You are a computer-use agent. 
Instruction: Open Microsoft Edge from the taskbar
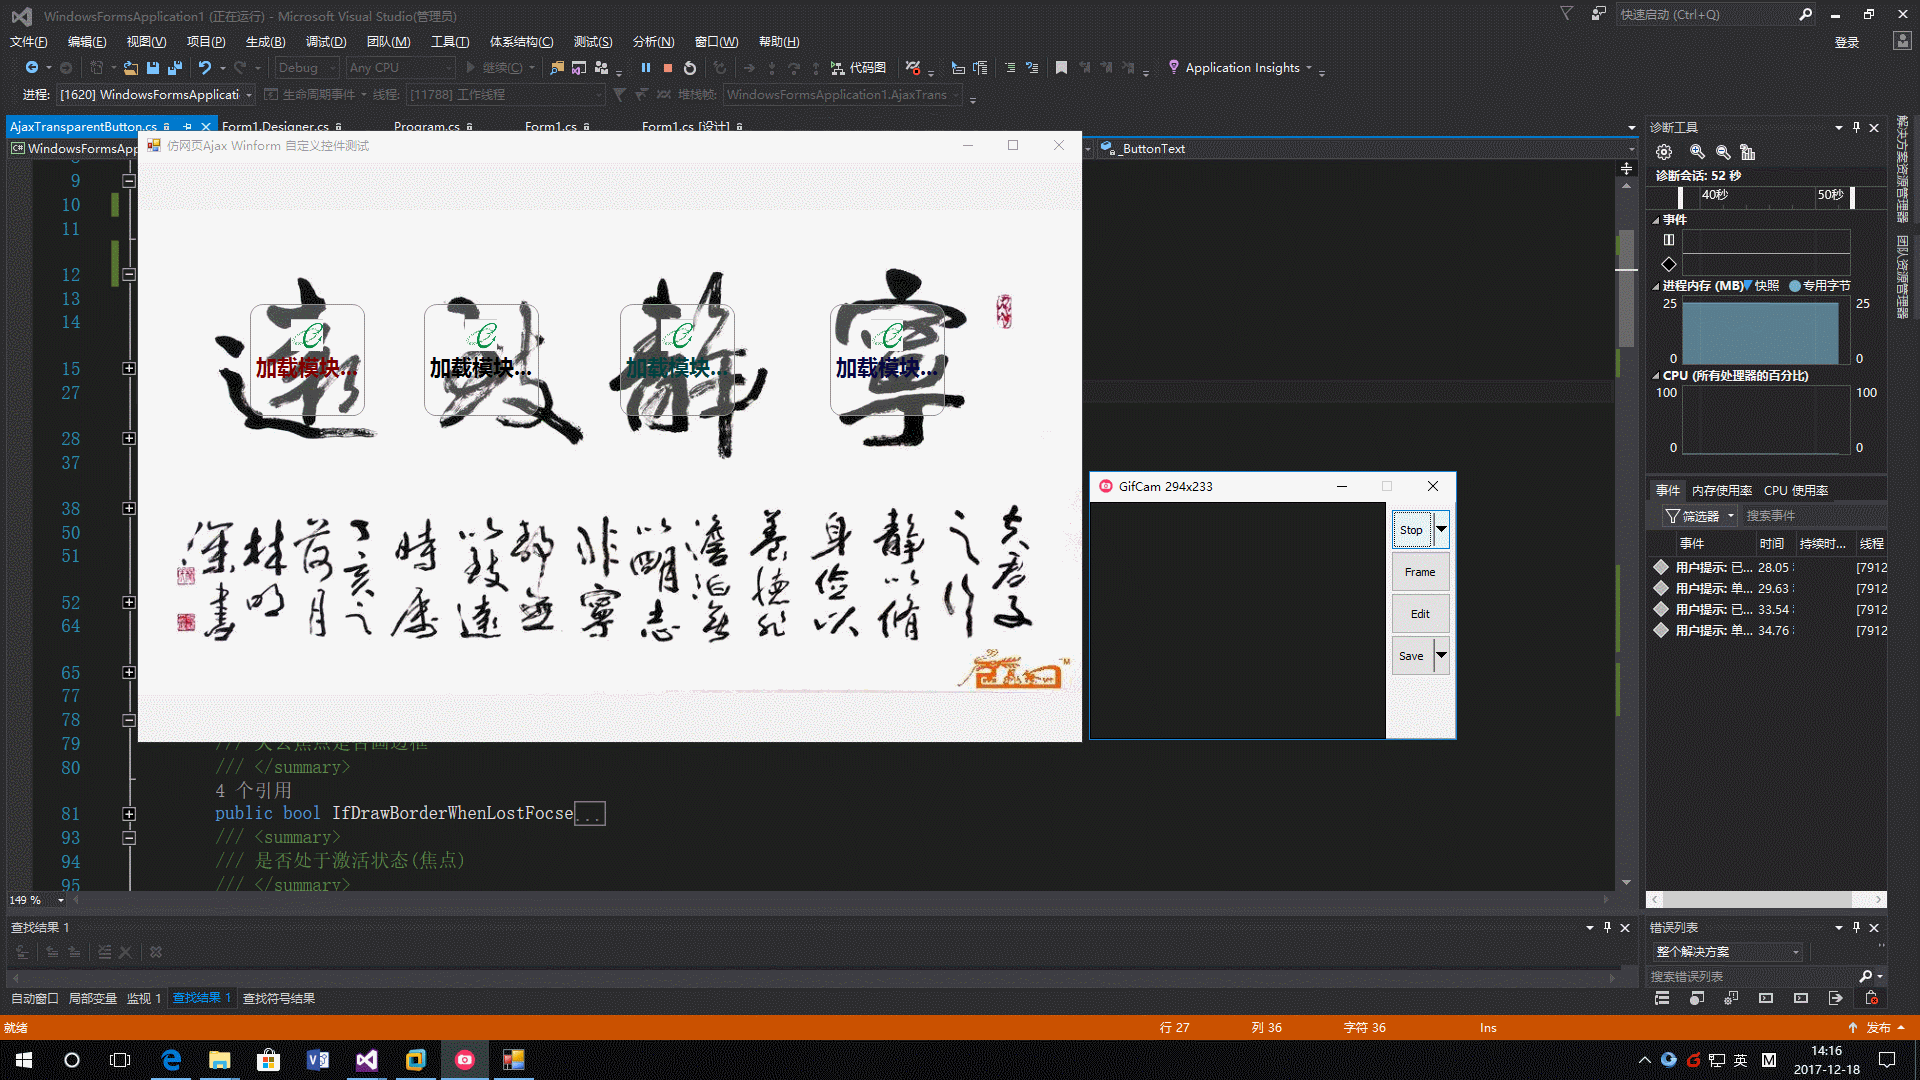pyautogui.click(x=171, y=1060)
